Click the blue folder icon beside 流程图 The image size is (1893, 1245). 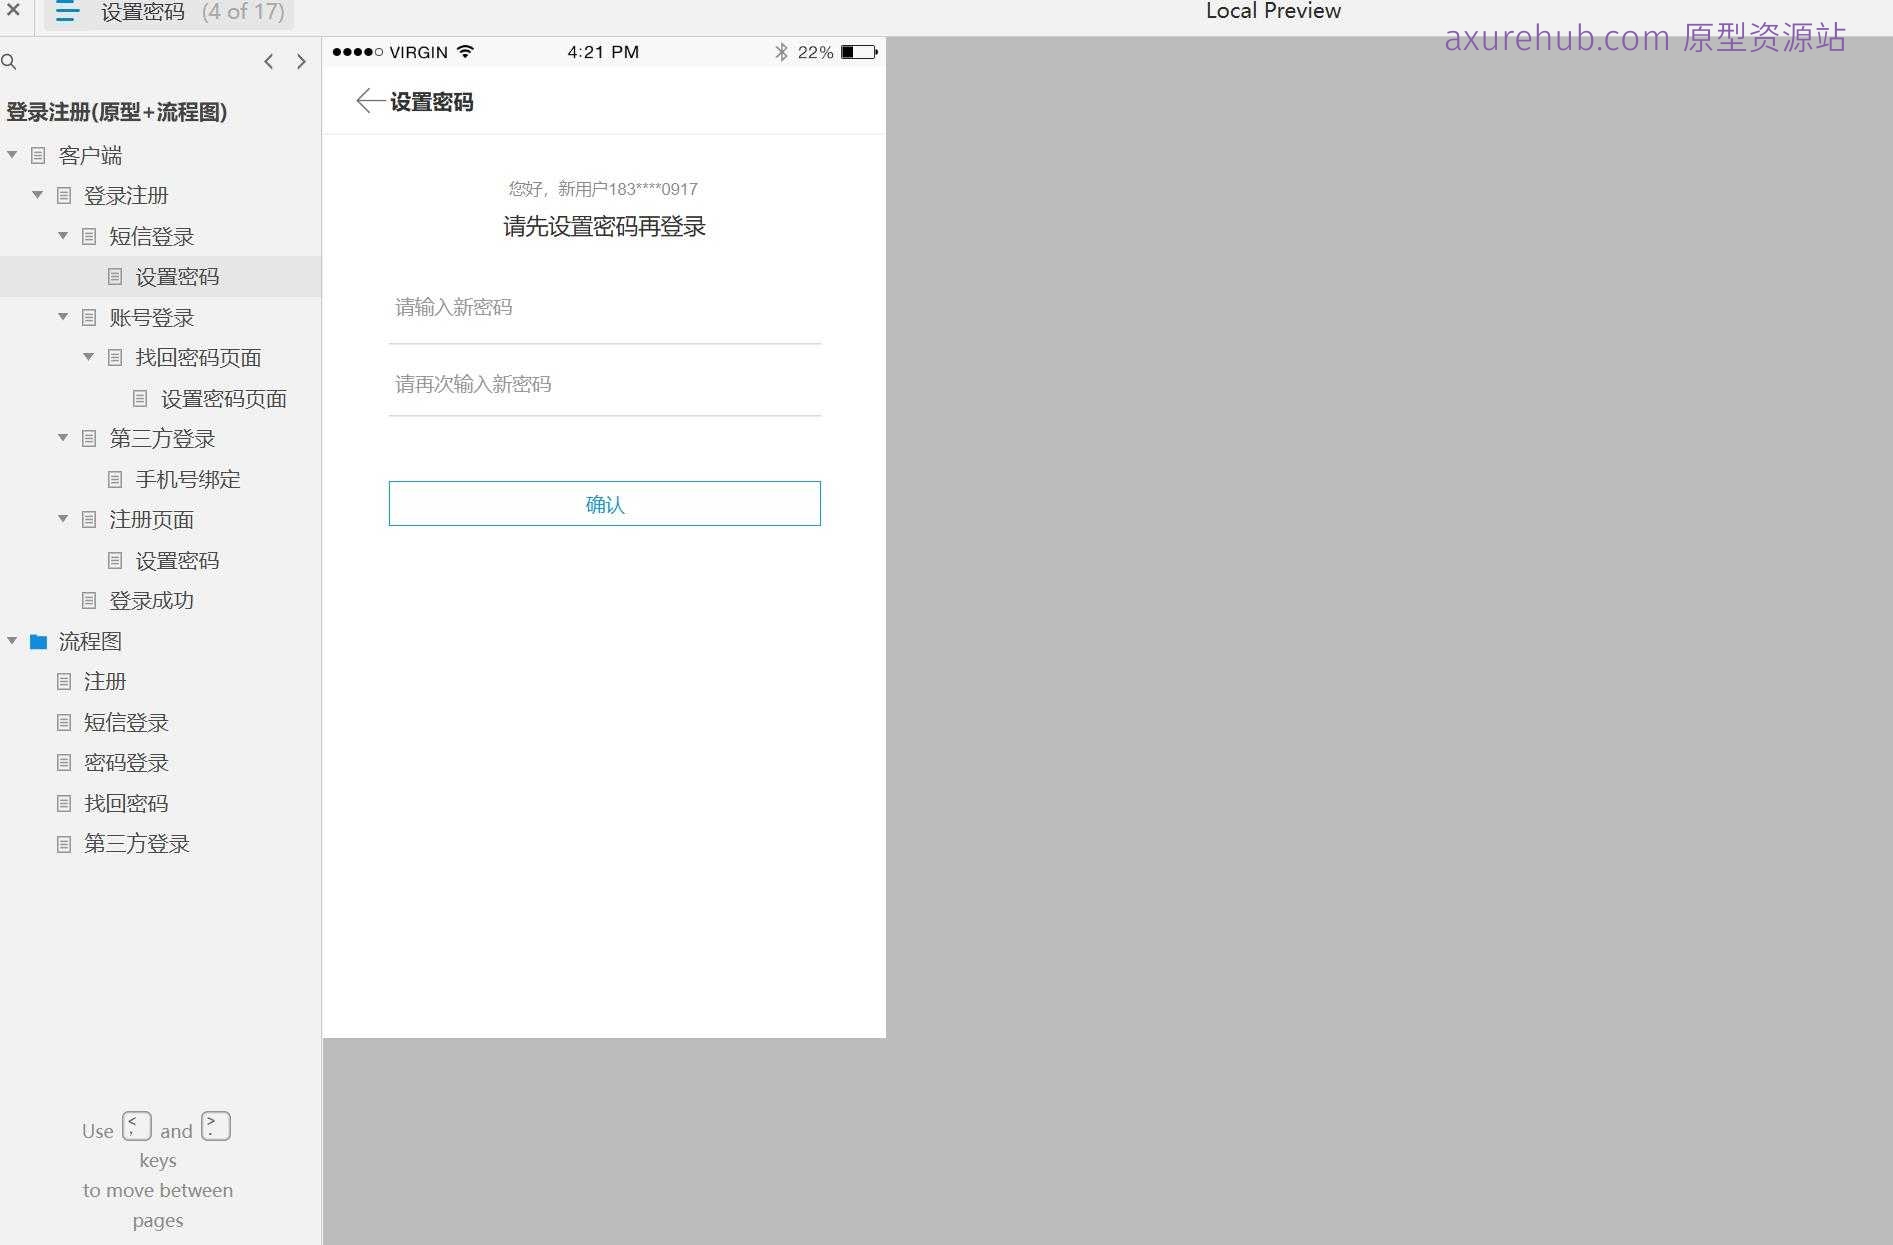(38, 641)
